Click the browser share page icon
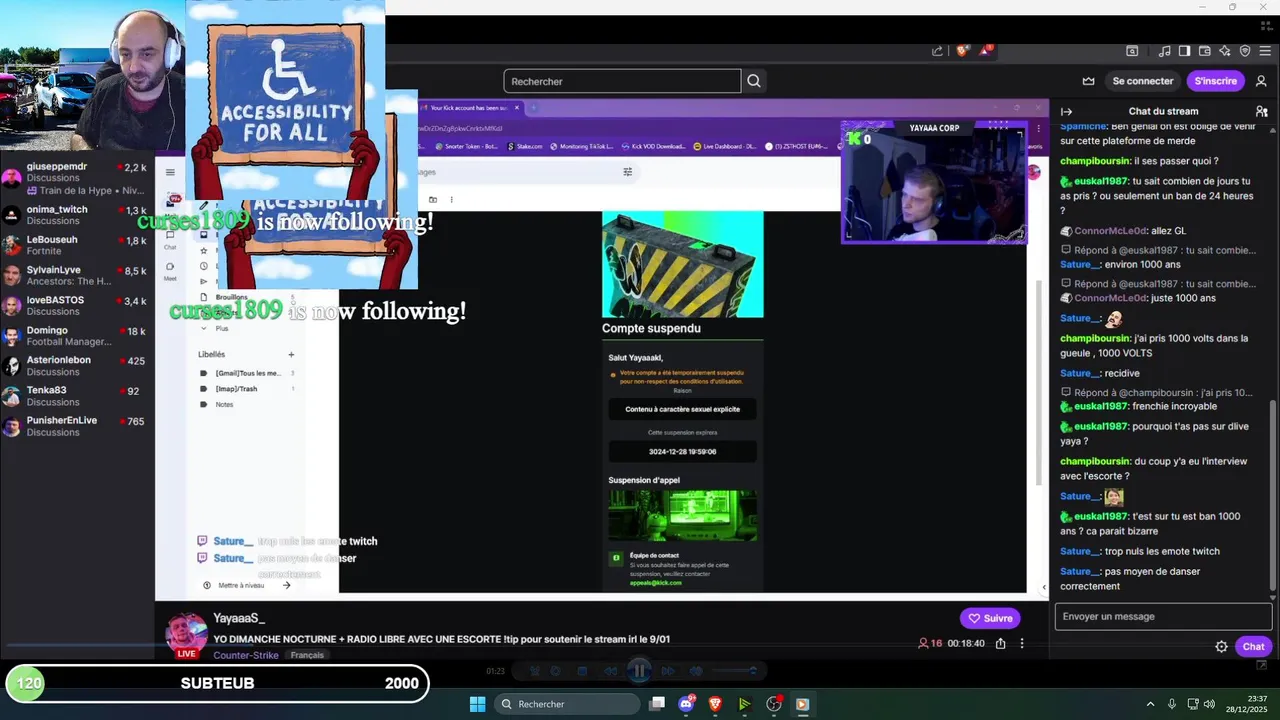The image size is (1280, 720). point(937,51)
